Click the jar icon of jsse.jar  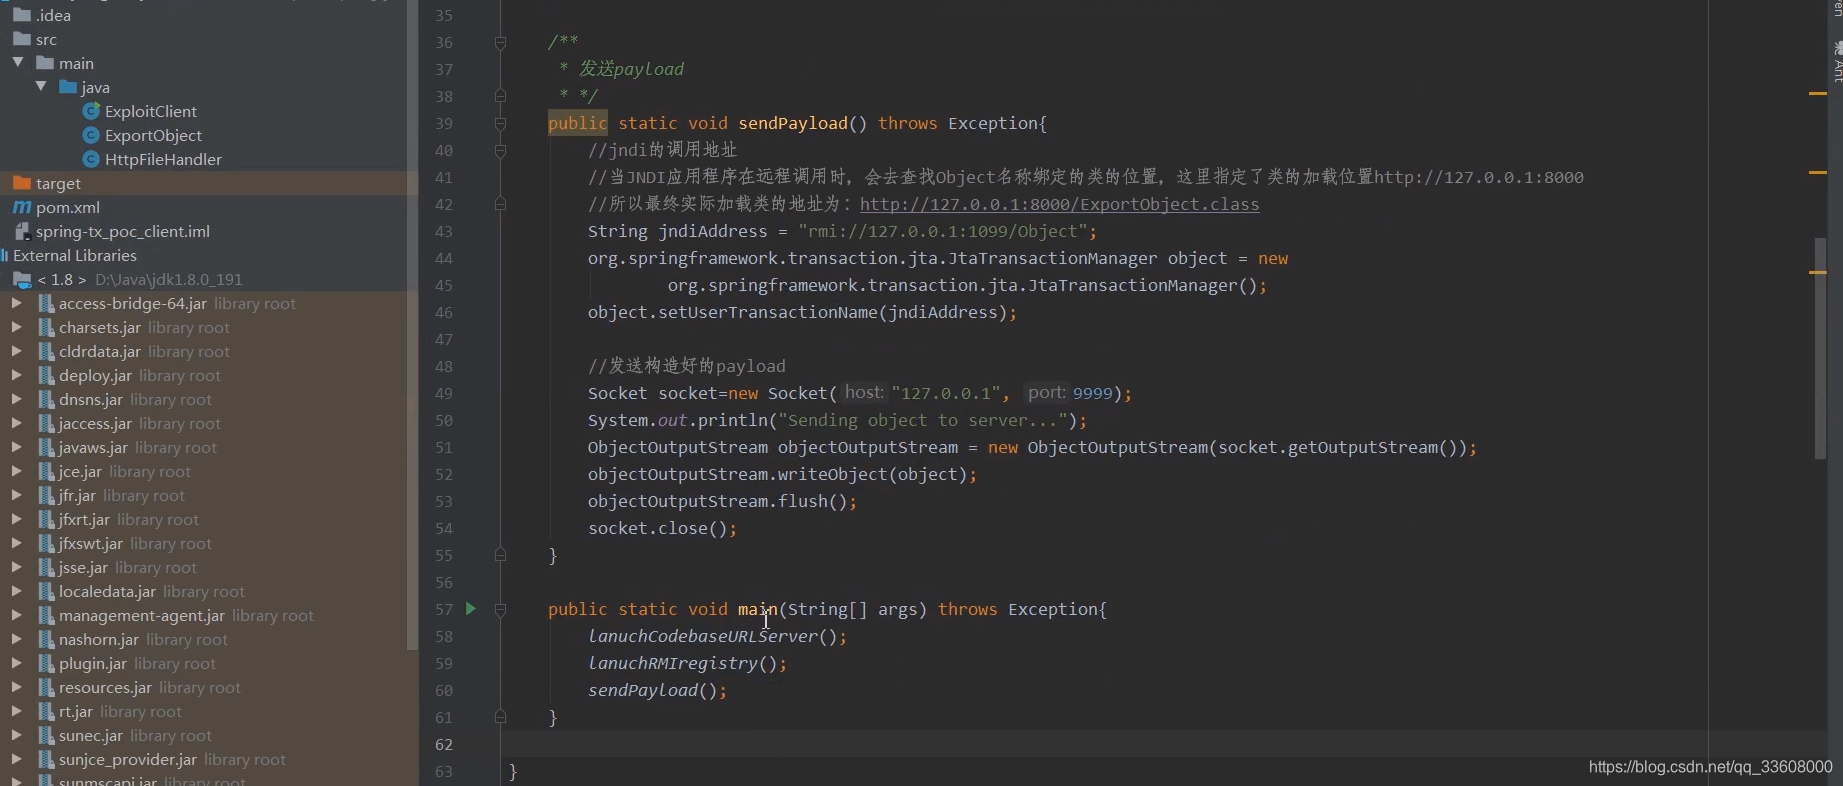(x=46, y=567)
